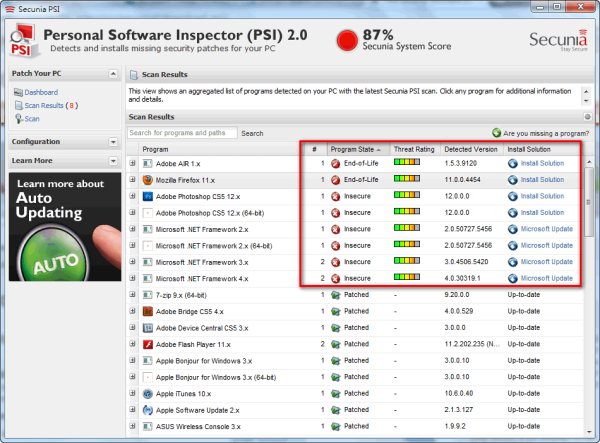The height and width of the screenshot is (443, 600).
Task: Click threat rating bar for Adobe Photoshop CS5 12.x
Action: [x=407, y=195]
